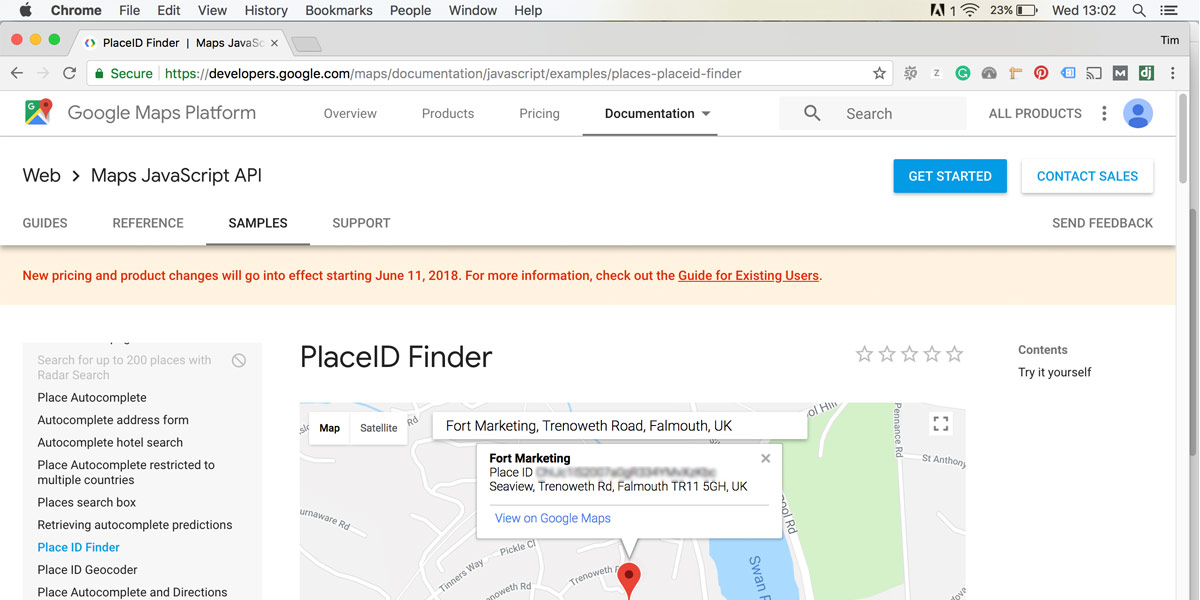Select the SAMPLES tab

(x=258, y=223)
